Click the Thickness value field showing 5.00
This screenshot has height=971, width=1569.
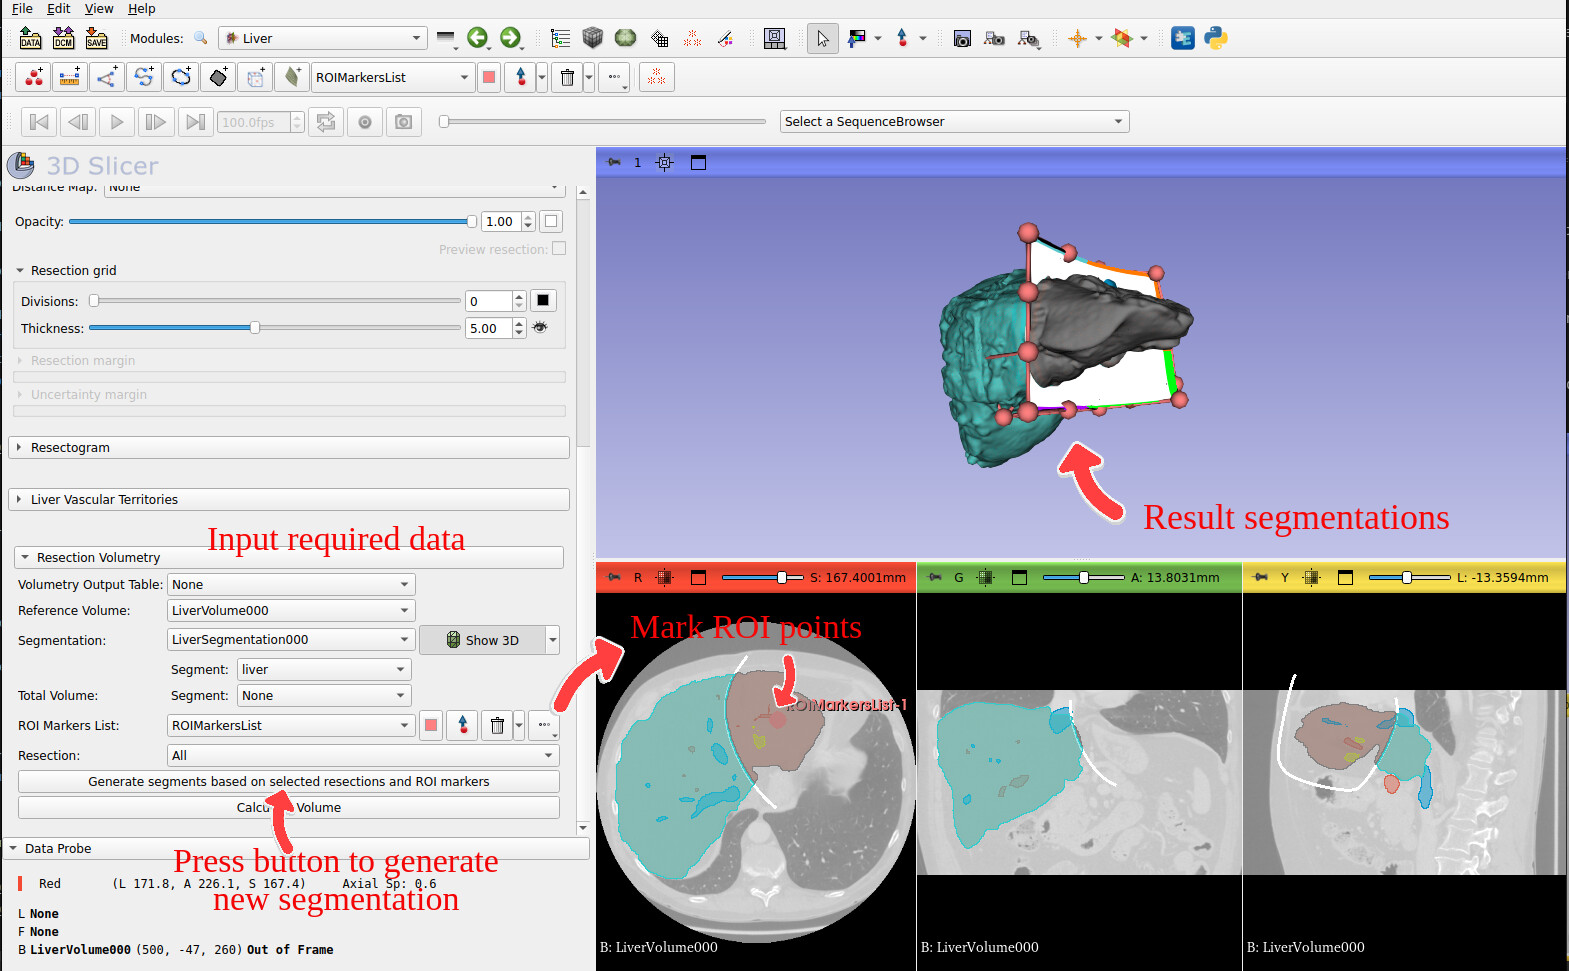[489, 328]
